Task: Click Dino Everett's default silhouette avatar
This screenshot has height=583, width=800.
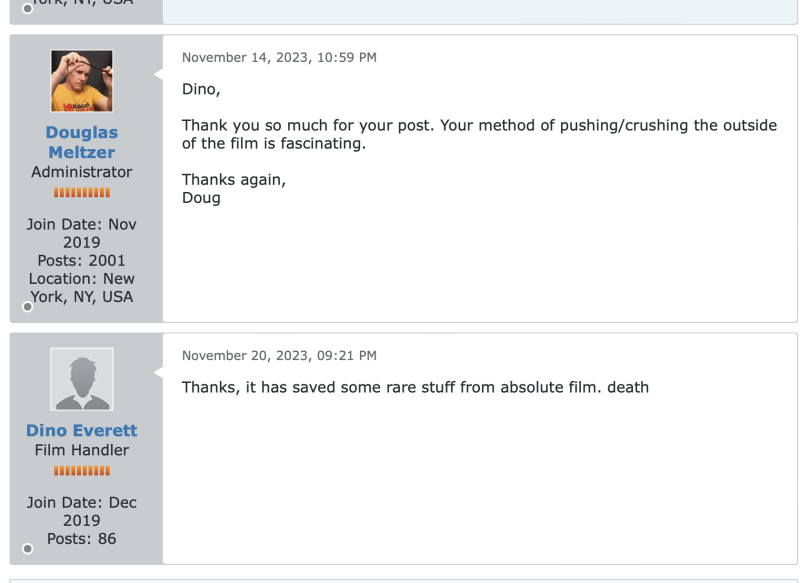Action: click(x=82, y=379)
